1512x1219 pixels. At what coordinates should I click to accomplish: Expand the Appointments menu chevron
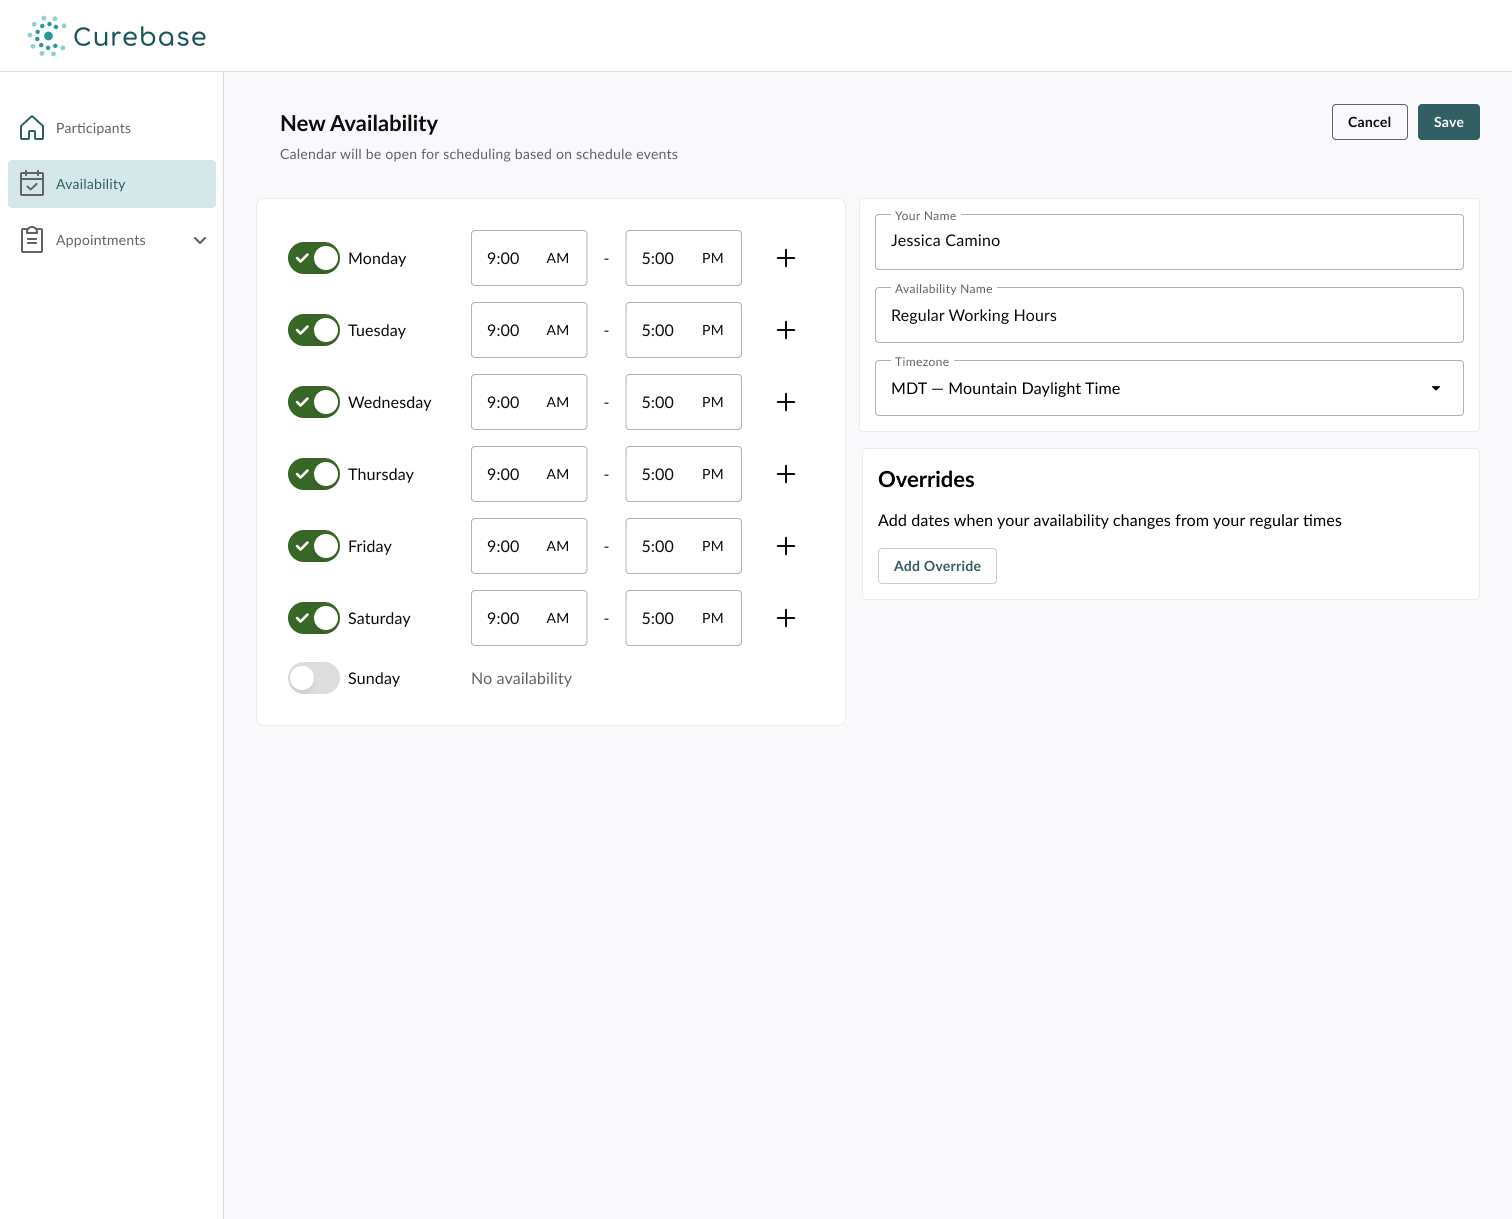coord(200,240)
